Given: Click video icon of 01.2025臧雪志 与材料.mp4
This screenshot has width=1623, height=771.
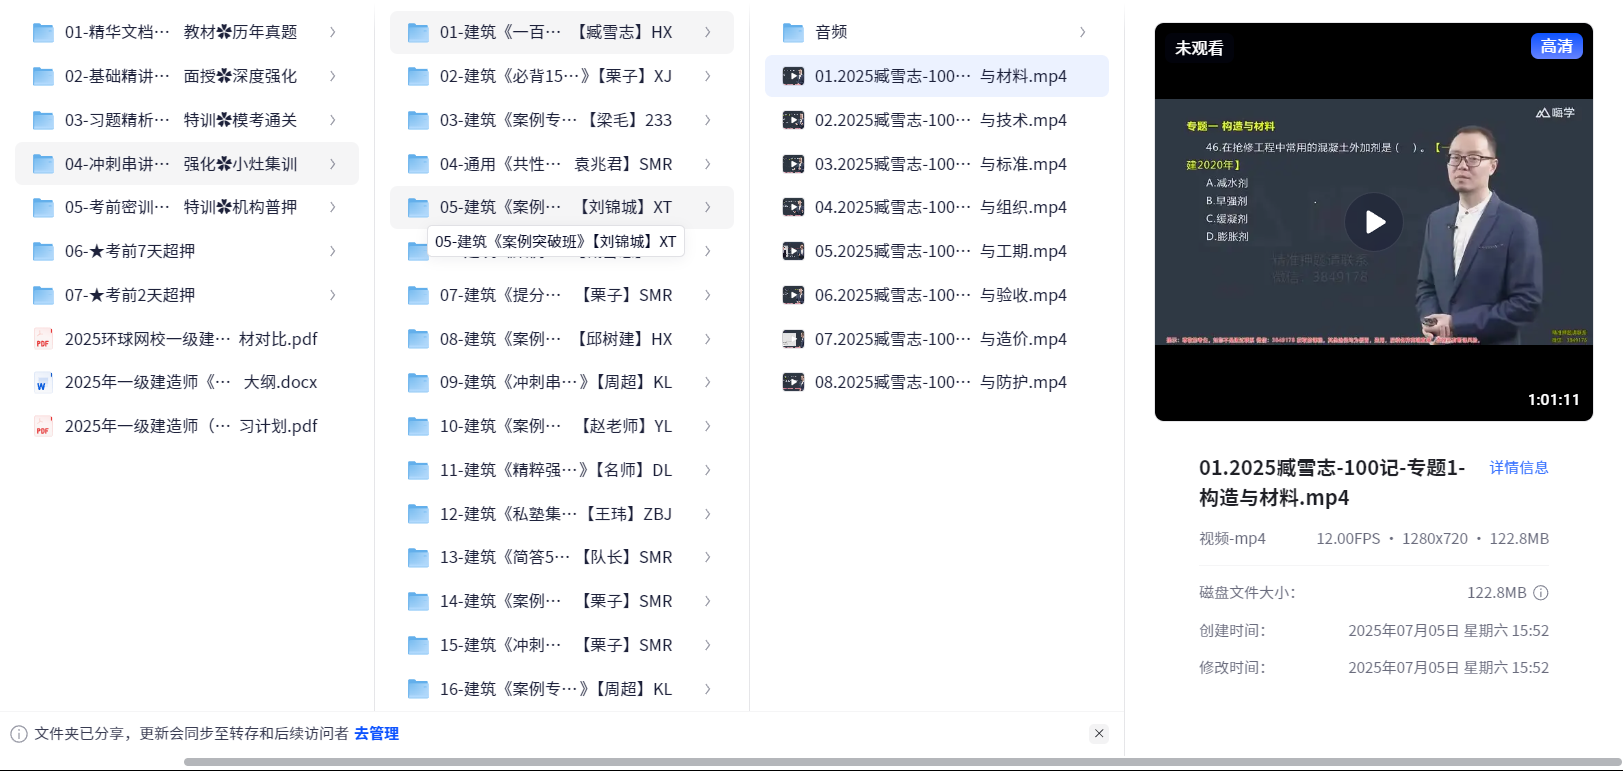Looking at the screenshot, I should point(793,76).
